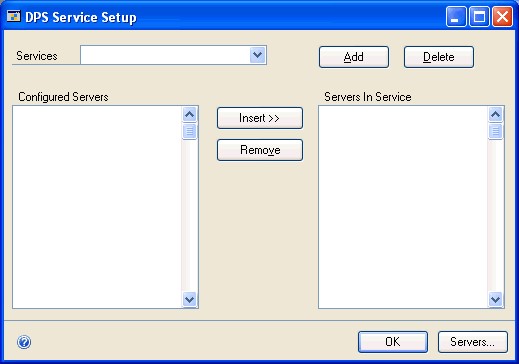Screen dimensions: 519x364
Task: Click the Remove button
Action: coord(260,150)
